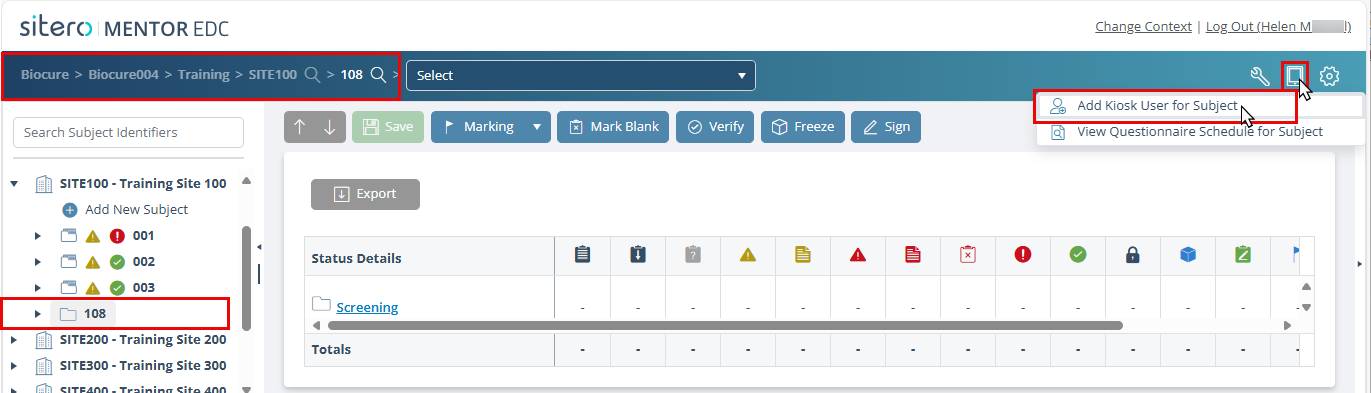Screen dimensions: 1371x393
Task: Go to Training in the breadcrumb
Action: coord(203,75)
